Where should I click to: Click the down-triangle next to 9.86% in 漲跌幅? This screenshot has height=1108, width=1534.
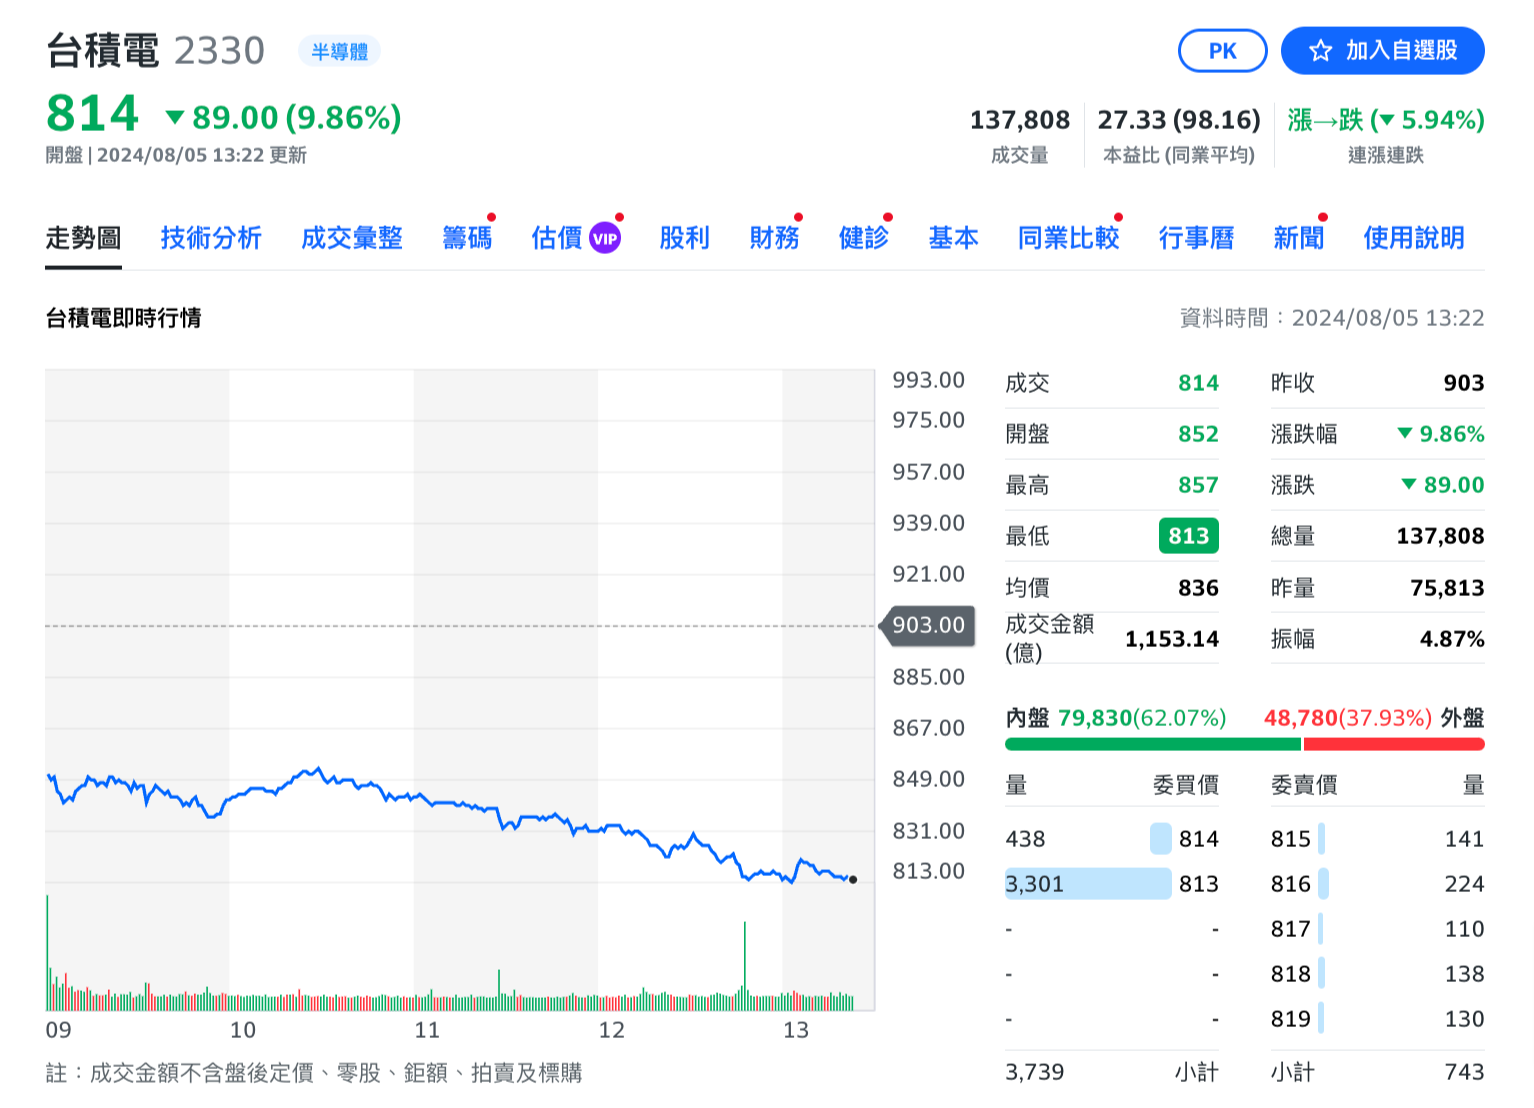1405,434
